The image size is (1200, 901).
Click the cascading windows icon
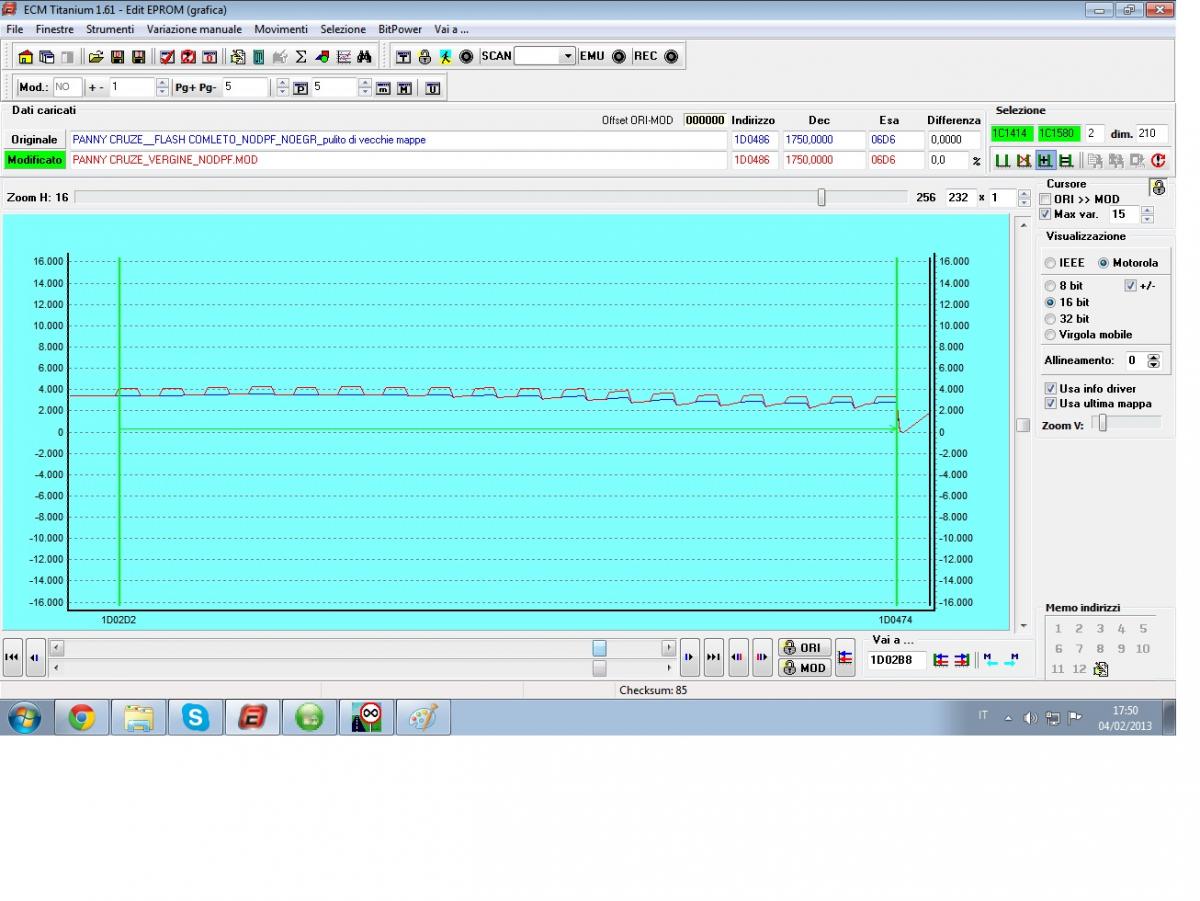click(x=47, y=57)
